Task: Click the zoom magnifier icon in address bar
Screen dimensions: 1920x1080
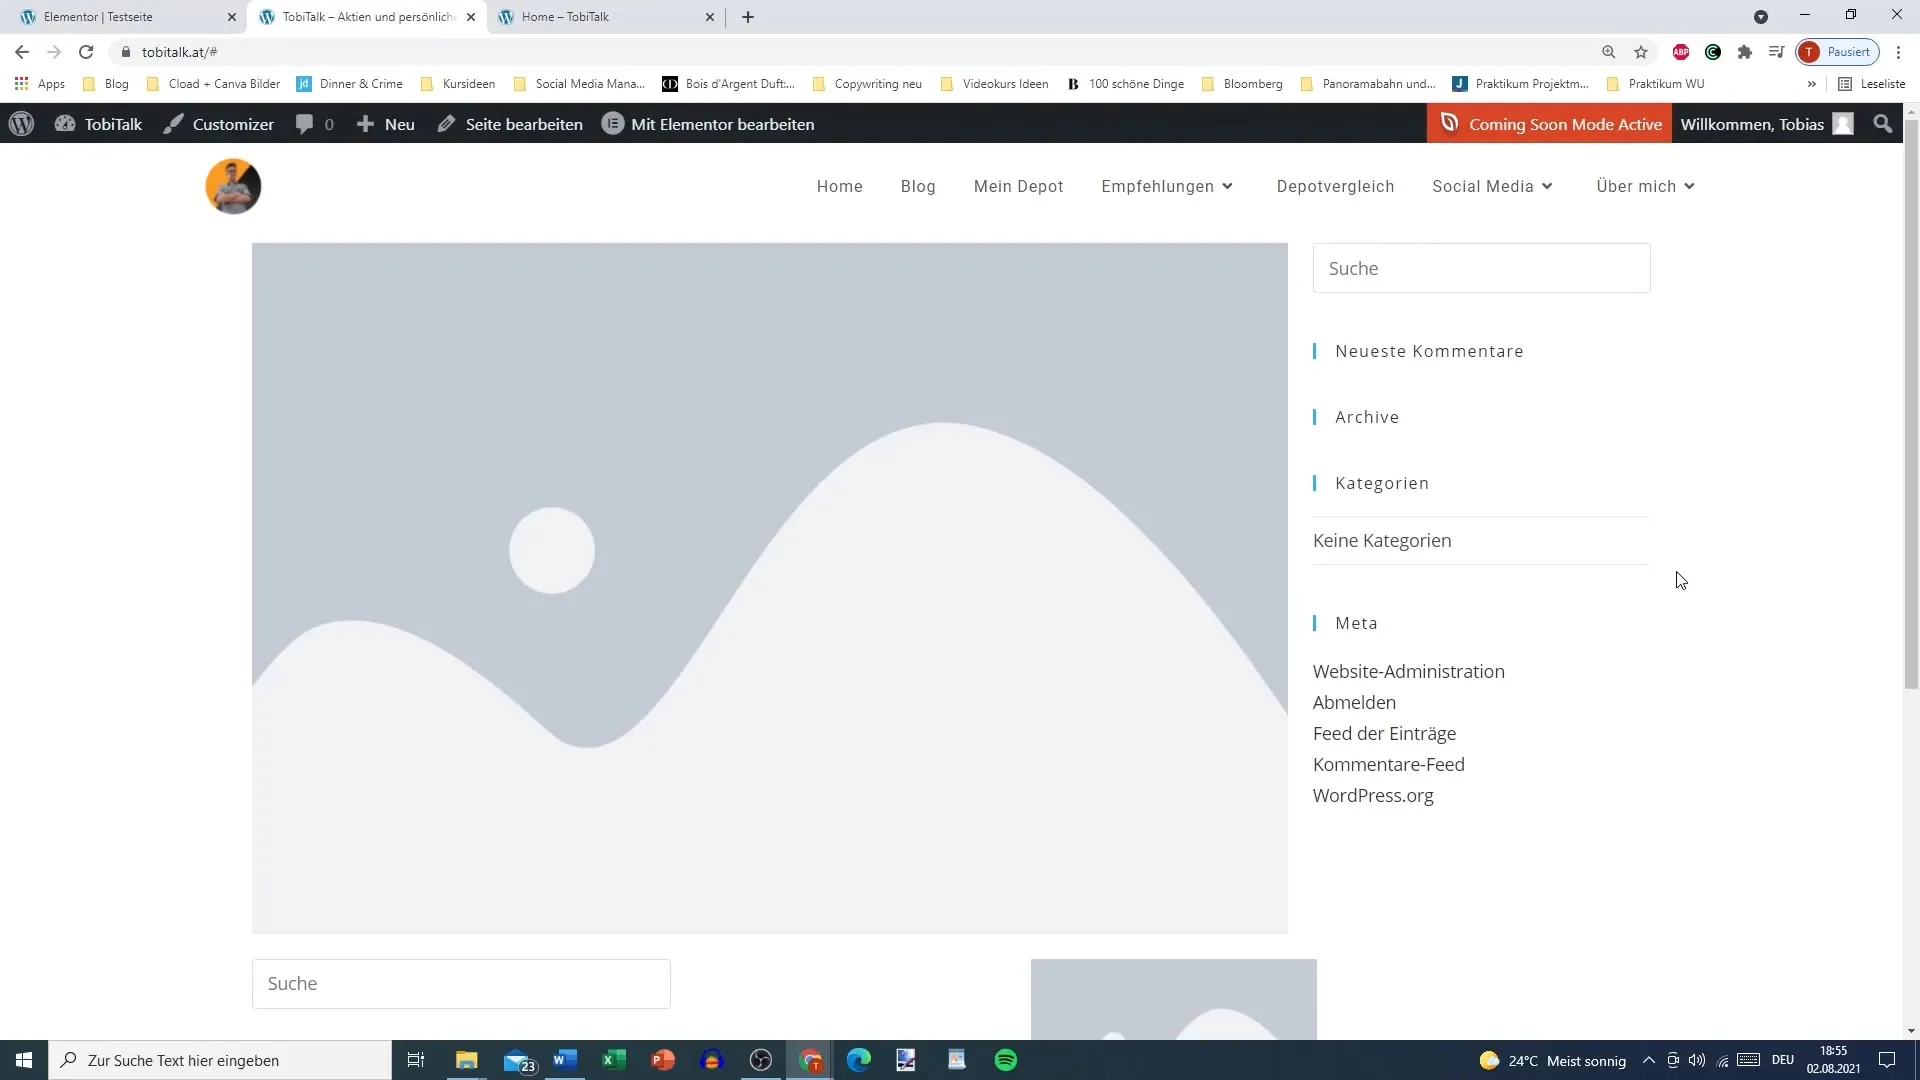Action: pyautogui.click(x=1608, y=52)
